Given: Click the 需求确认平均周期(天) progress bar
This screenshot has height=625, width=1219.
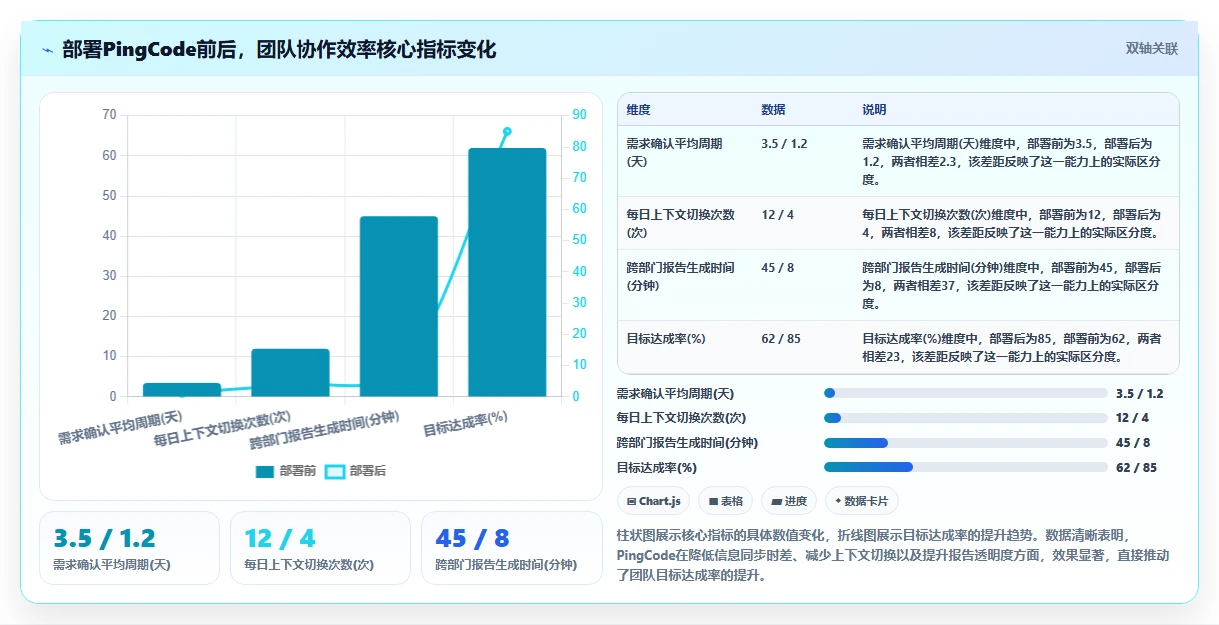Looking at the screenshot, I should (965, 394).
